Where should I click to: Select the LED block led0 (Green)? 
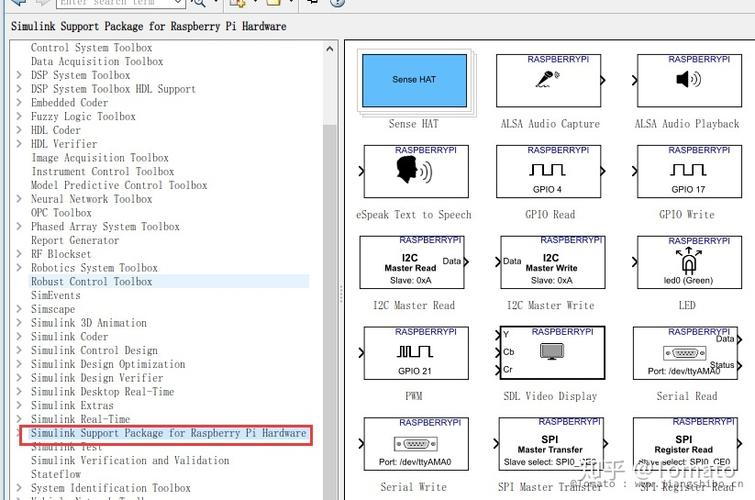pyautogui.click(x=689, y=262)
